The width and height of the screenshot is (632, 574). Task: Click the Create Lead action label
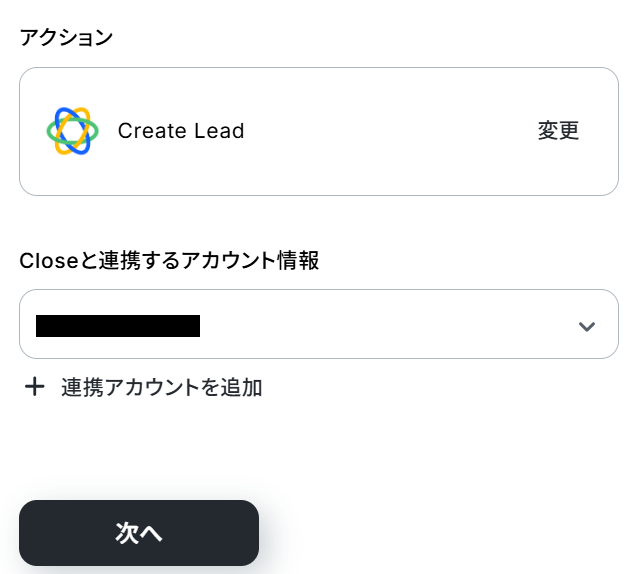[x=181, y=131]
